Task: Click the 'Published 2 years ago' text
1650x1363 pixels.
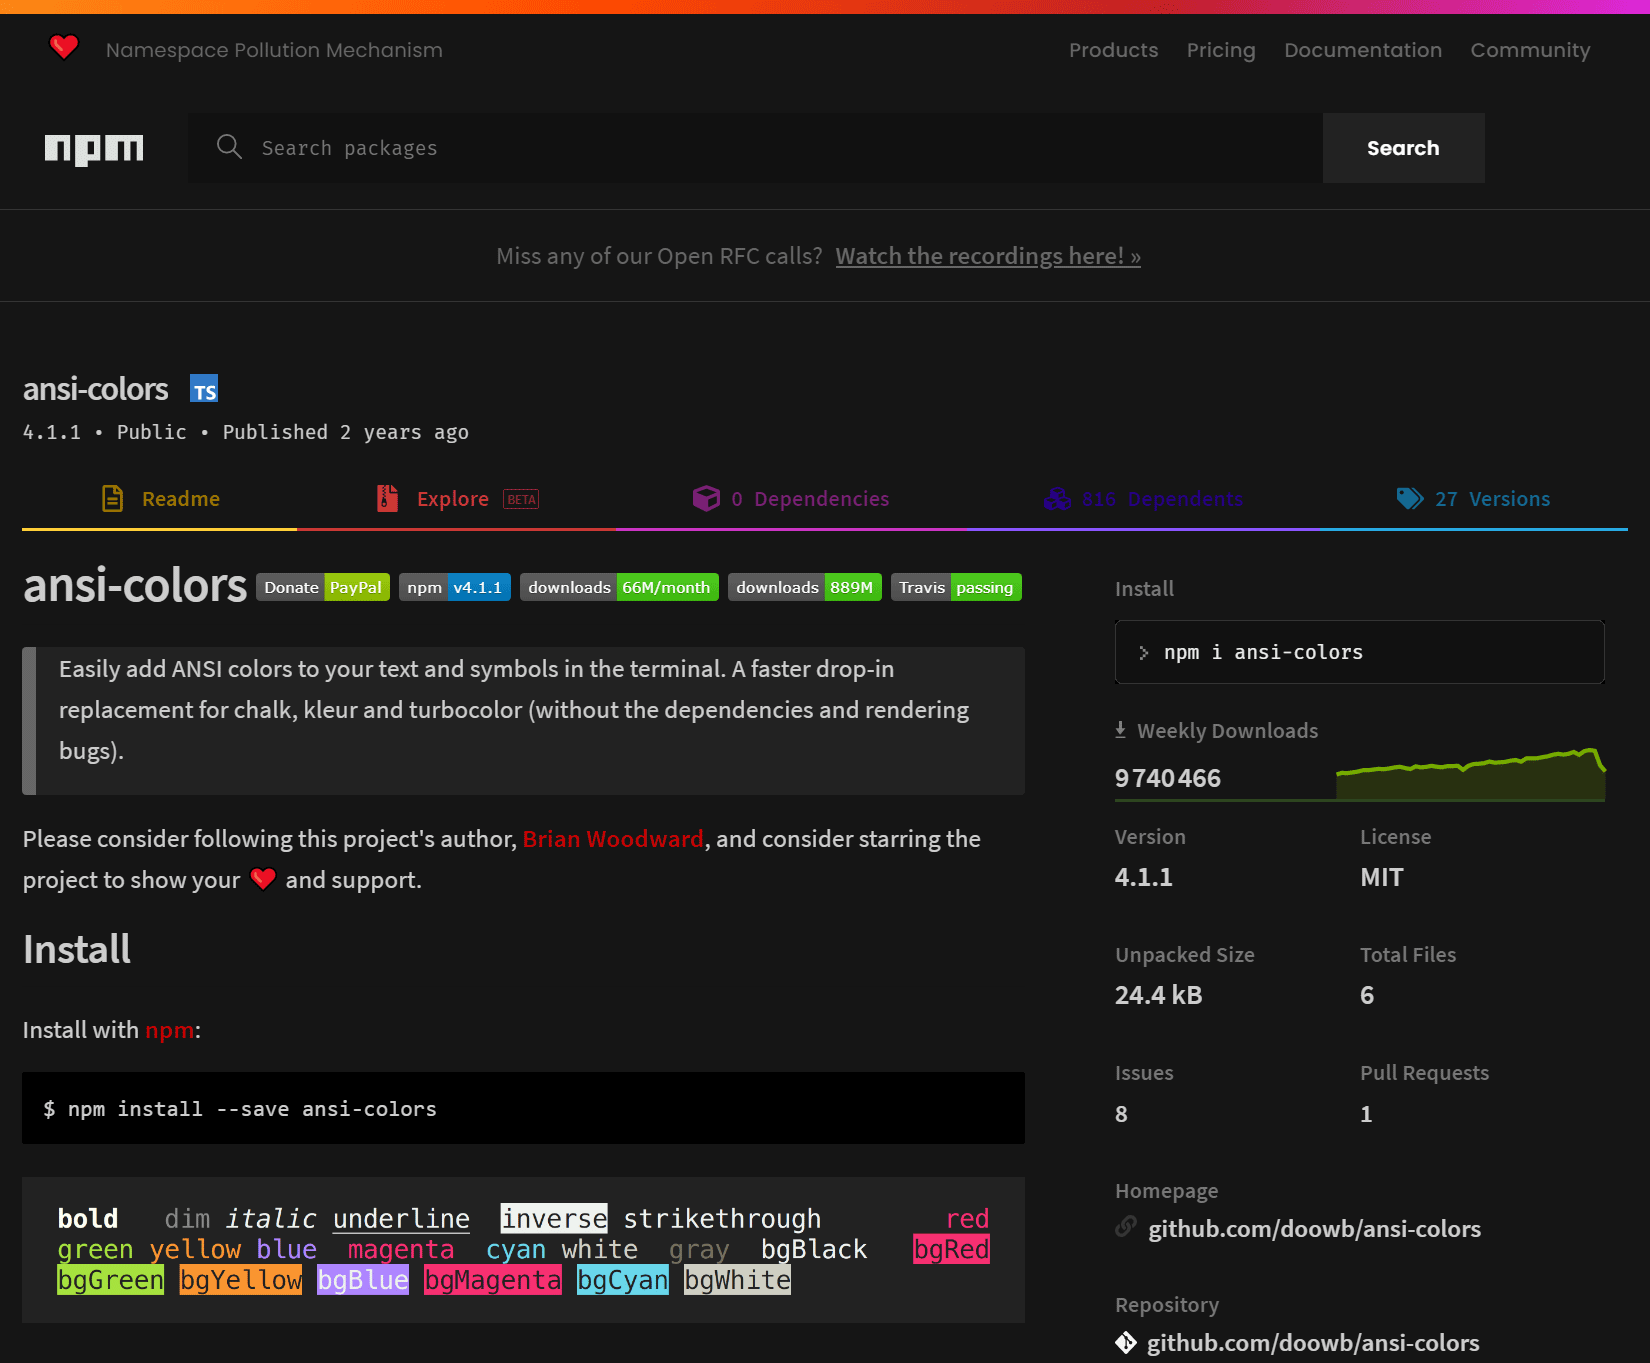Action: [346, 432]
